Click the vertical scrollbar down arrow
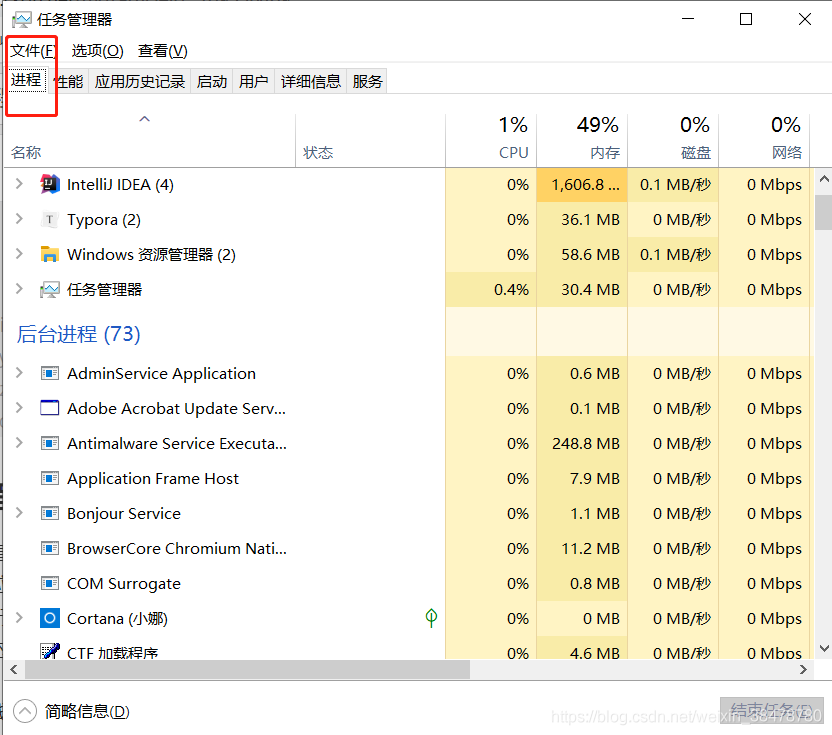832x735 pixels. coord(824,648)
